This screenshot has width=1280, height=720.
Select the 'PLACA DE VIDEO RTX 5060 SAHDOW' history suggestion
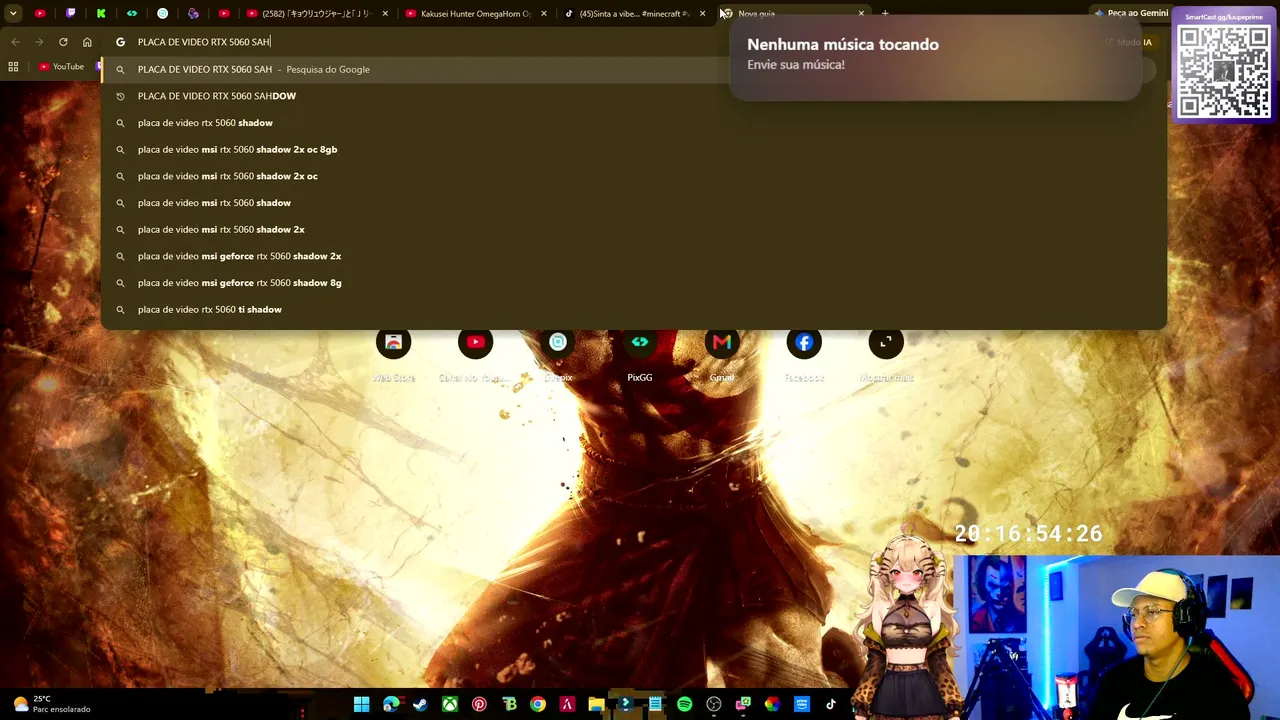click(633, 96)
